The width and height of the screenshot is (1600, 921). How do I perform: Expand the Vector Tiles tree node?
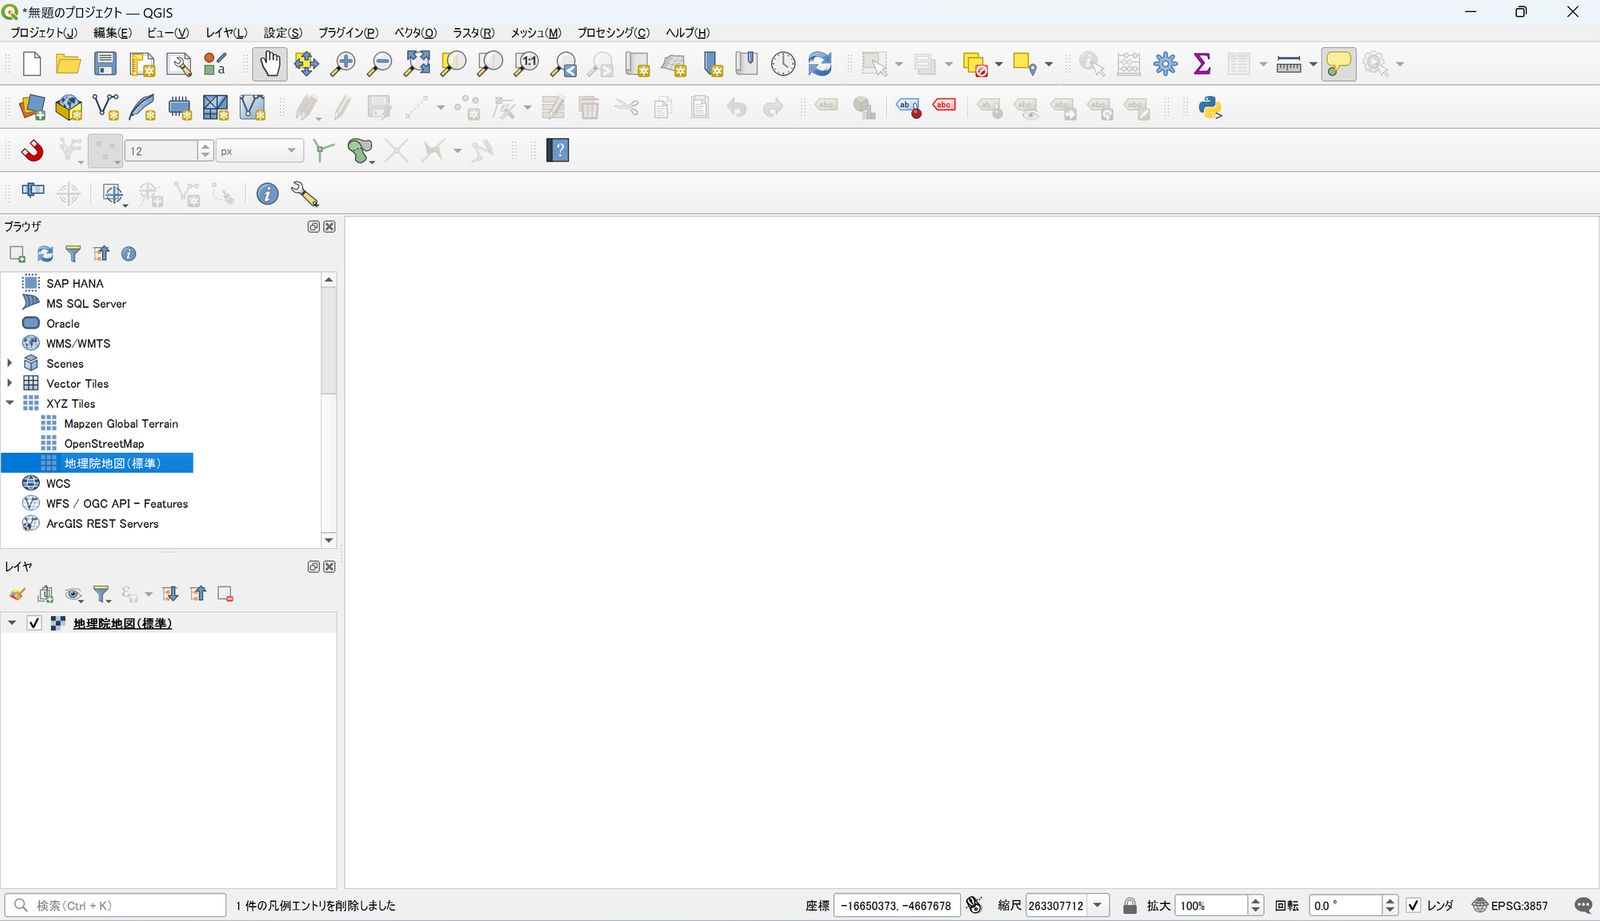(10, 383)
